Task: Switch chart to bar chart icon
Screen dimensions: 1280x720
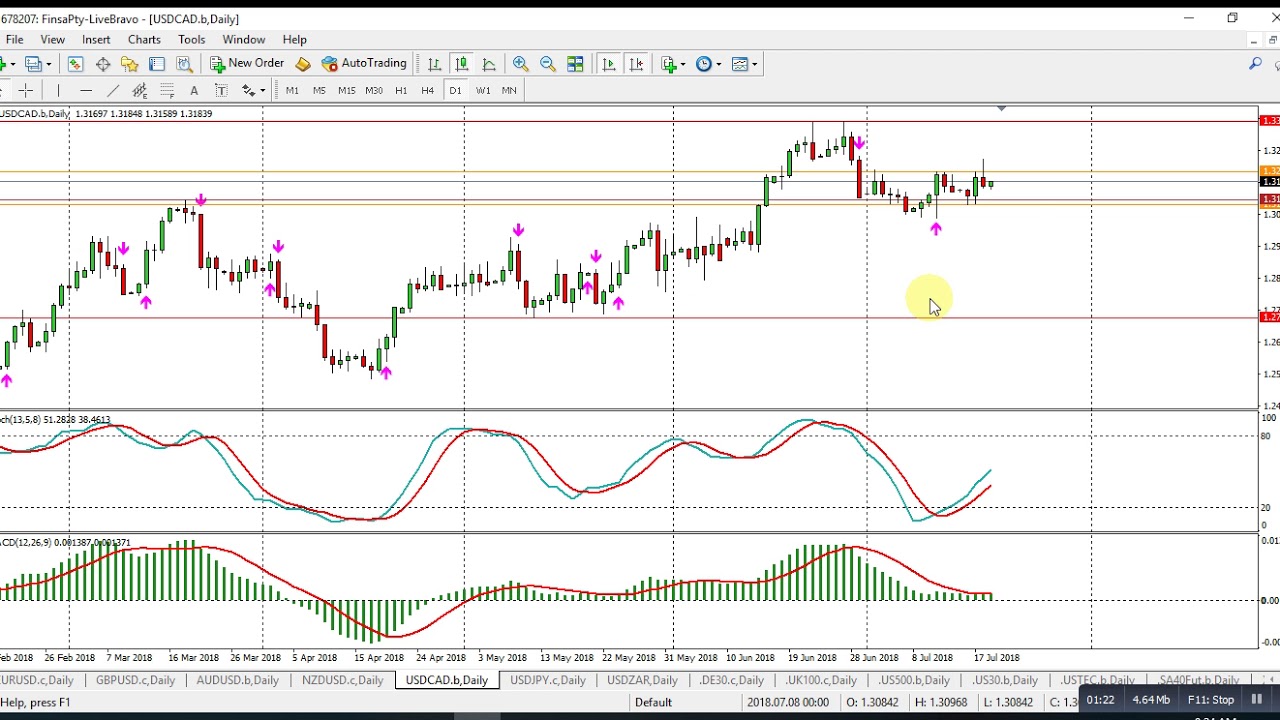Action: (x=434, y=64)
